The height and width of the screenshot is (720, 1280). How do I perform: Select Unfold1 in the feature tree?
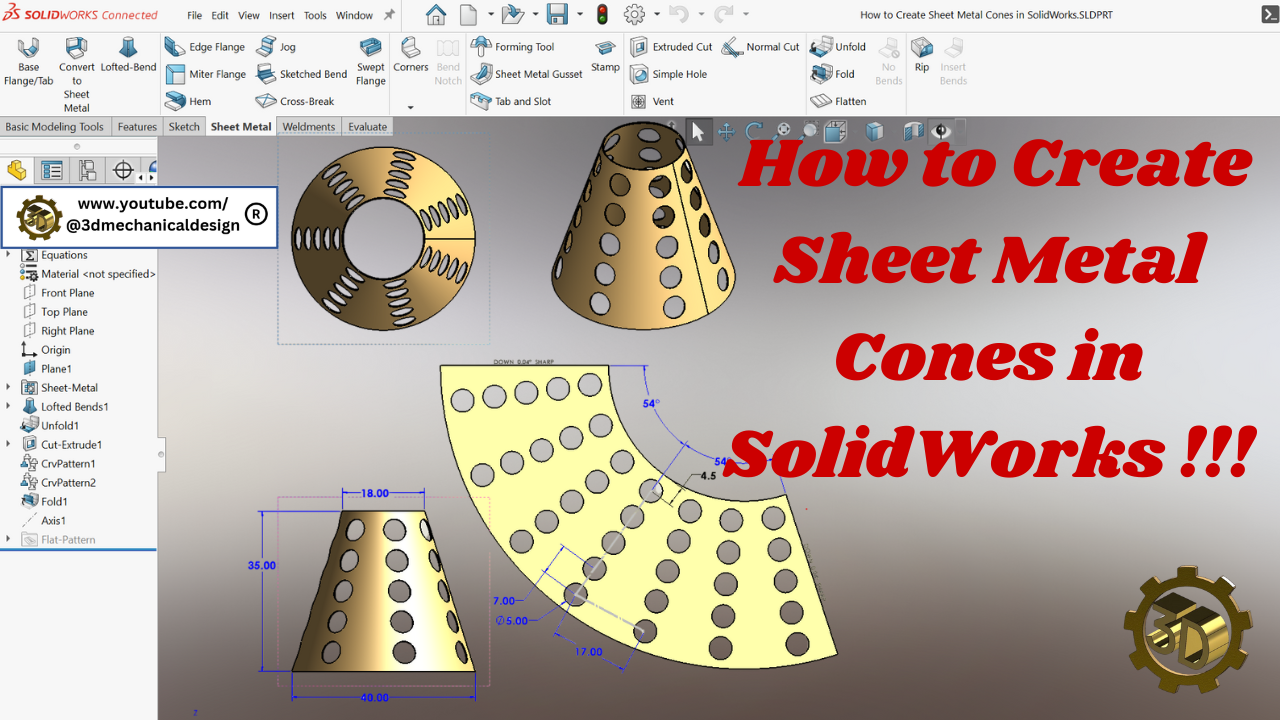click(59, 426)
